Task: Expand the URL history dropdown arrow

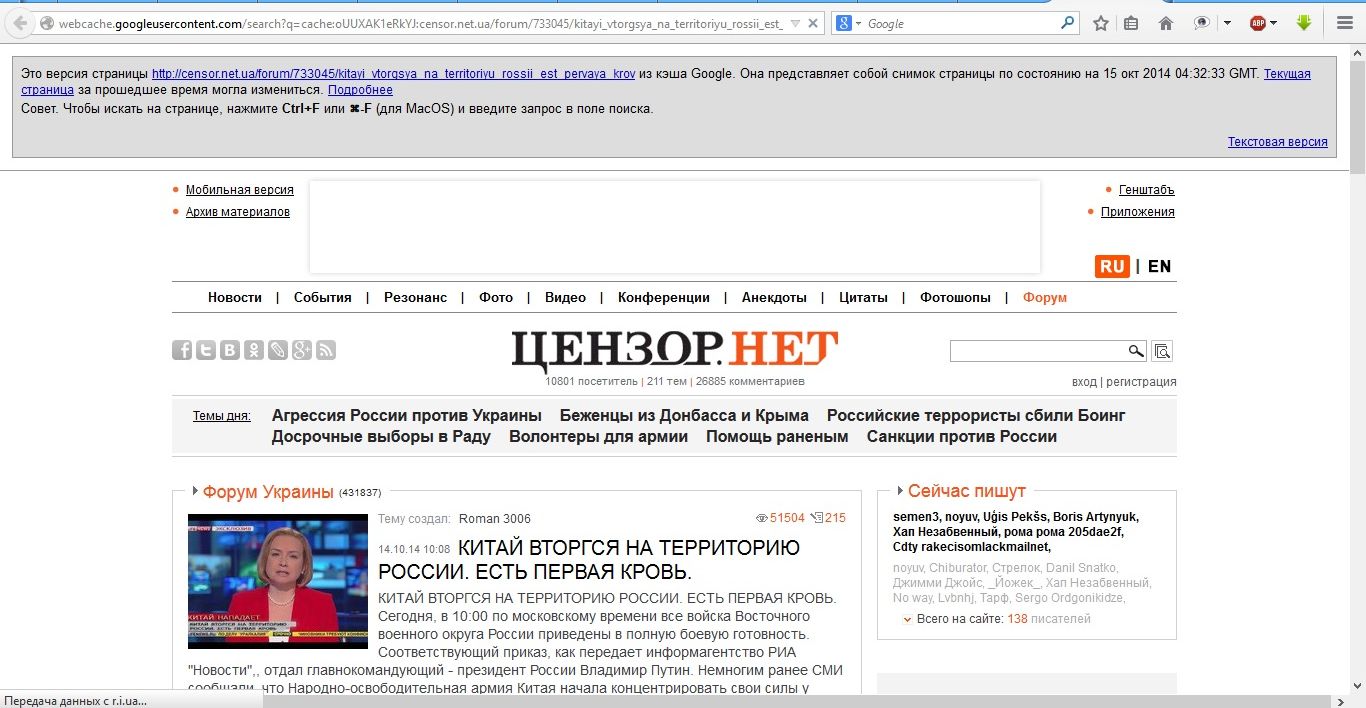Action: tap(795, 23)
